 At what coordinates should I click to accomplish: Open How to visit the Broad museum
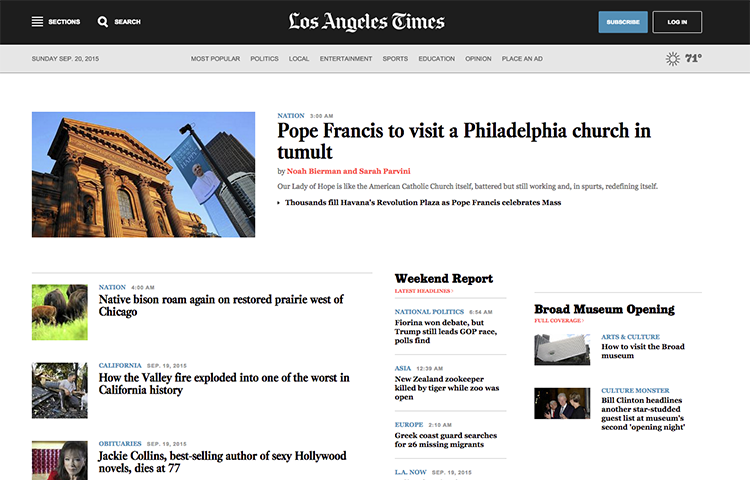643,351
